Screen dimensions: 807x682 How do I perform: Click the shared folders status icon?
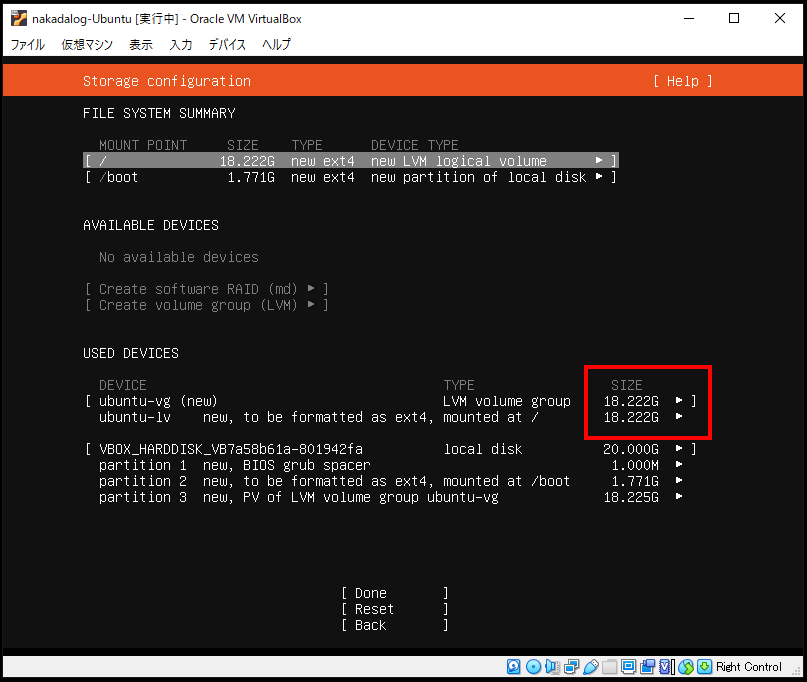(x=609, y=667)
